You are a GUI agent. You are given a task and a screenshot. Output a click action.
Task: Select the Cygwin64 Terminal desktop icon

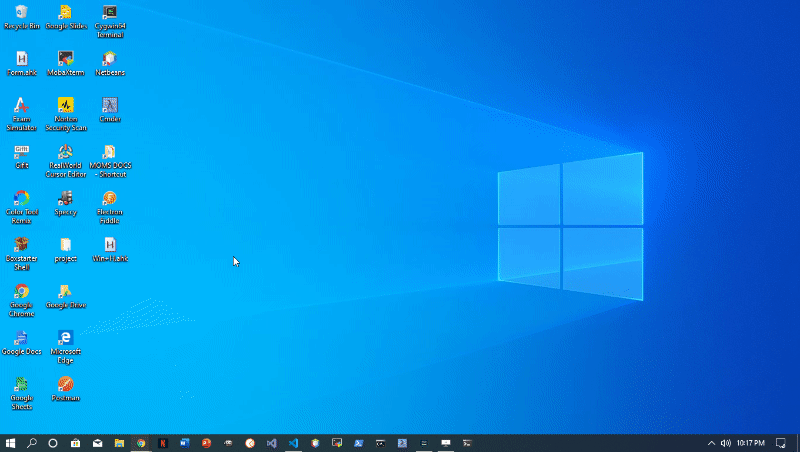(110, 21)
